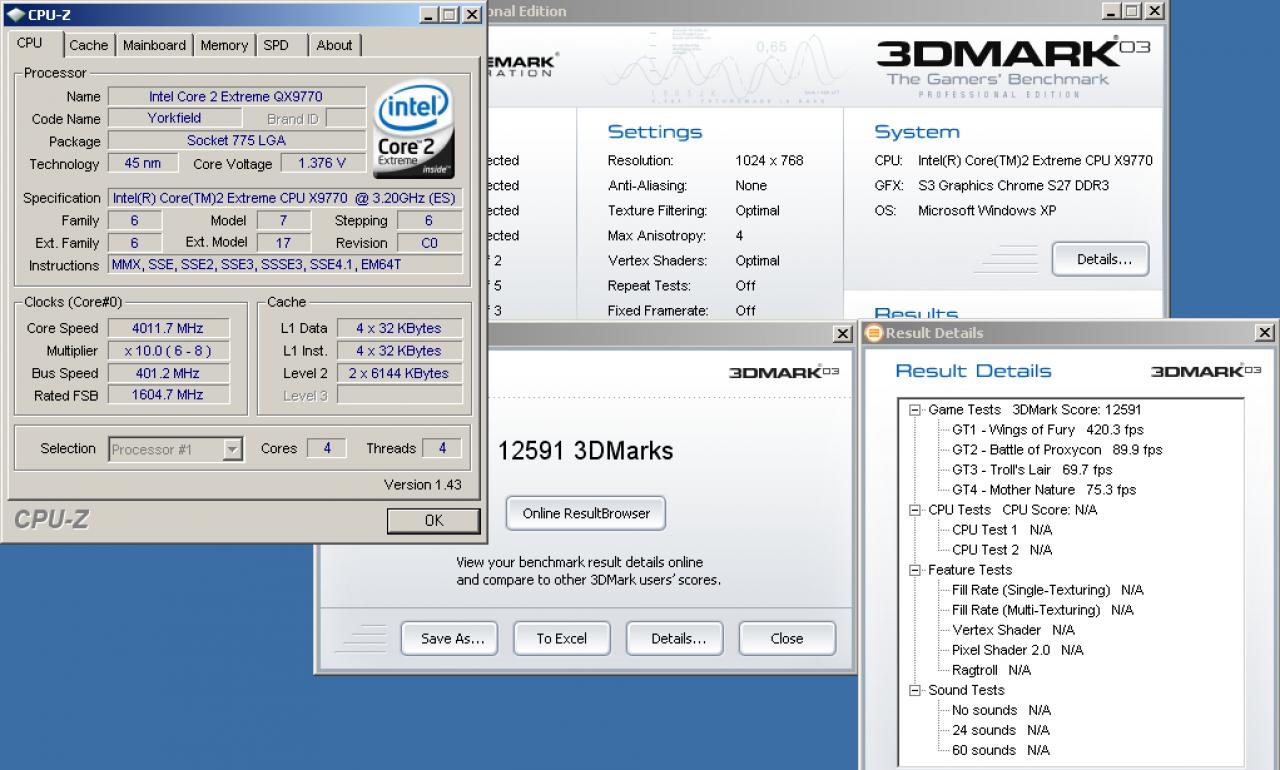Image resolution: width=1280 pixels, height=770 pixels.
Task: Click the Level 2 cache value
Action: coord(399,373)
